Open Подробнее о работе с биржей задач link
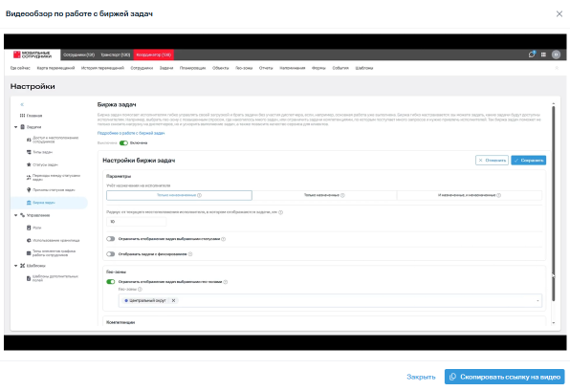This screenshot has width=570, height=391. [x=131, y=133]
